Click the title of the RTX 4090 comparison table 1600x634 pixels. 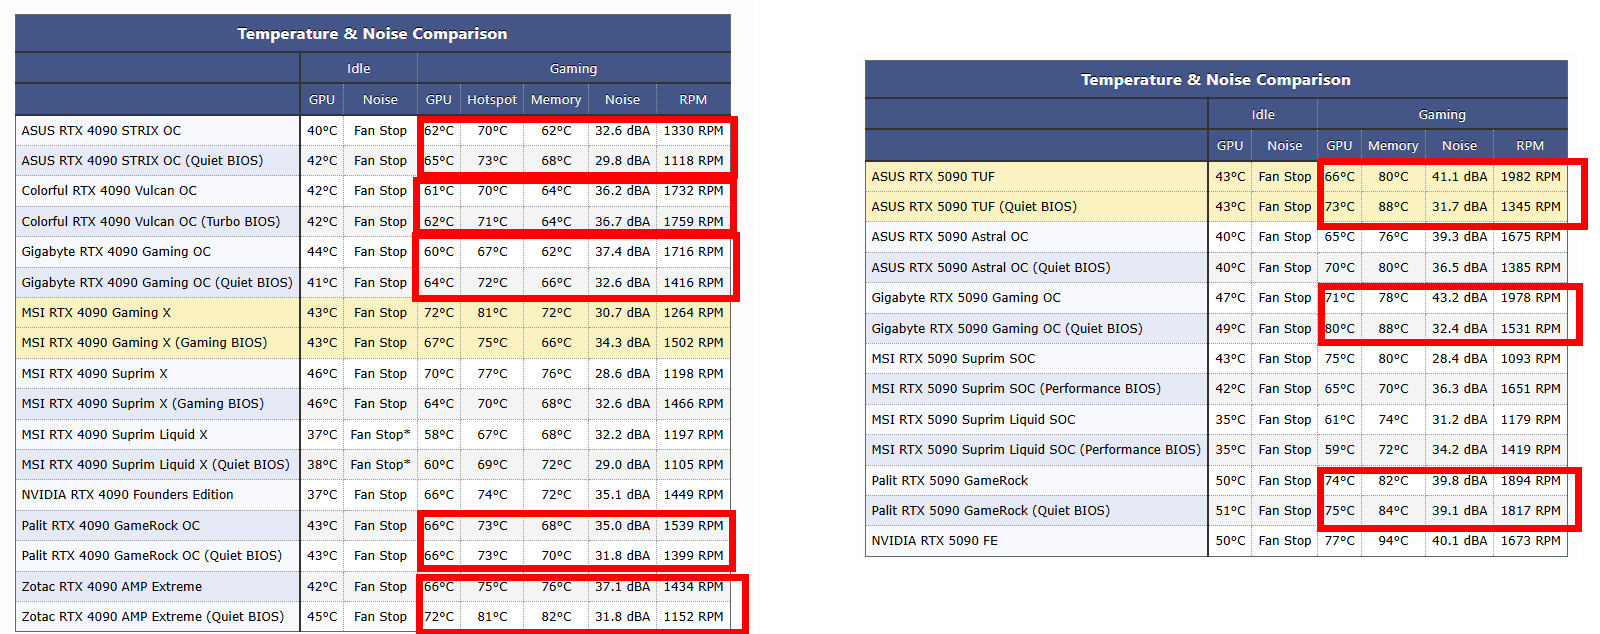[372, 33]
